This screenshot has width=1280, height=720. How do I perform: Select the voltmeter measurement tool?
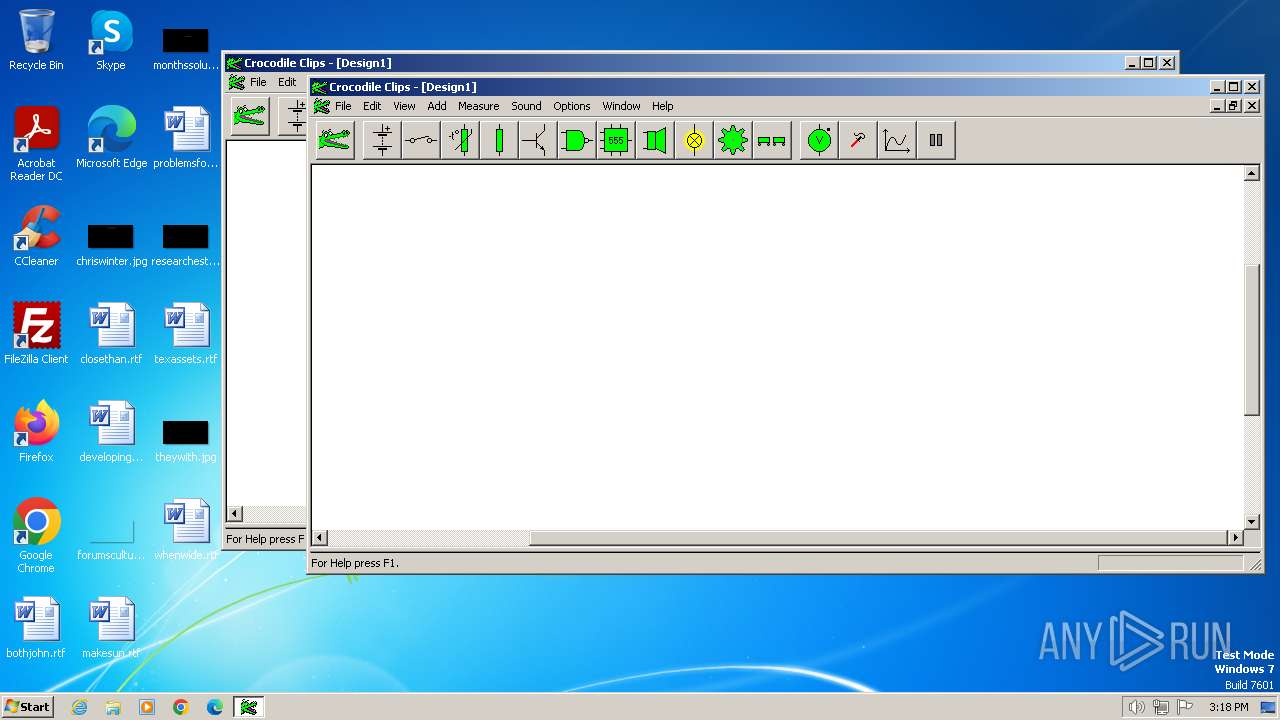click(x=819, y=141)
